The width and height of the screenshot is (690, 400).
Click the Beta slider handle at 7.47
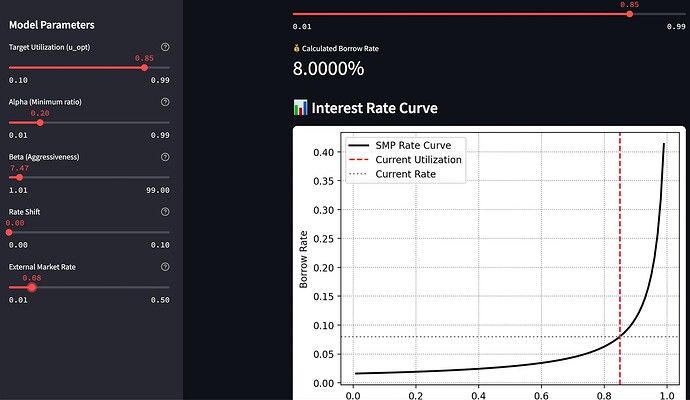pyautogui.click(x=19, y=177)
